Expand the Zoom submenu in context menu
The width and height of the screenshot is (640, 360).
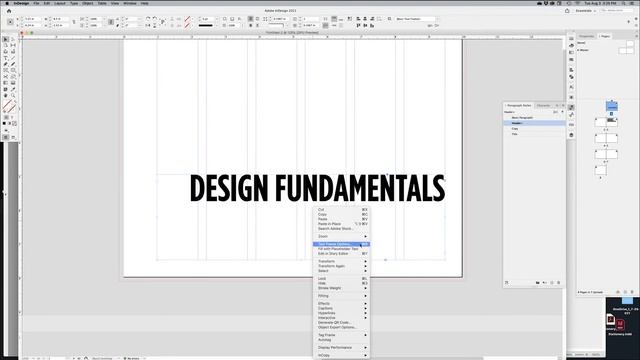pos(342,236)
